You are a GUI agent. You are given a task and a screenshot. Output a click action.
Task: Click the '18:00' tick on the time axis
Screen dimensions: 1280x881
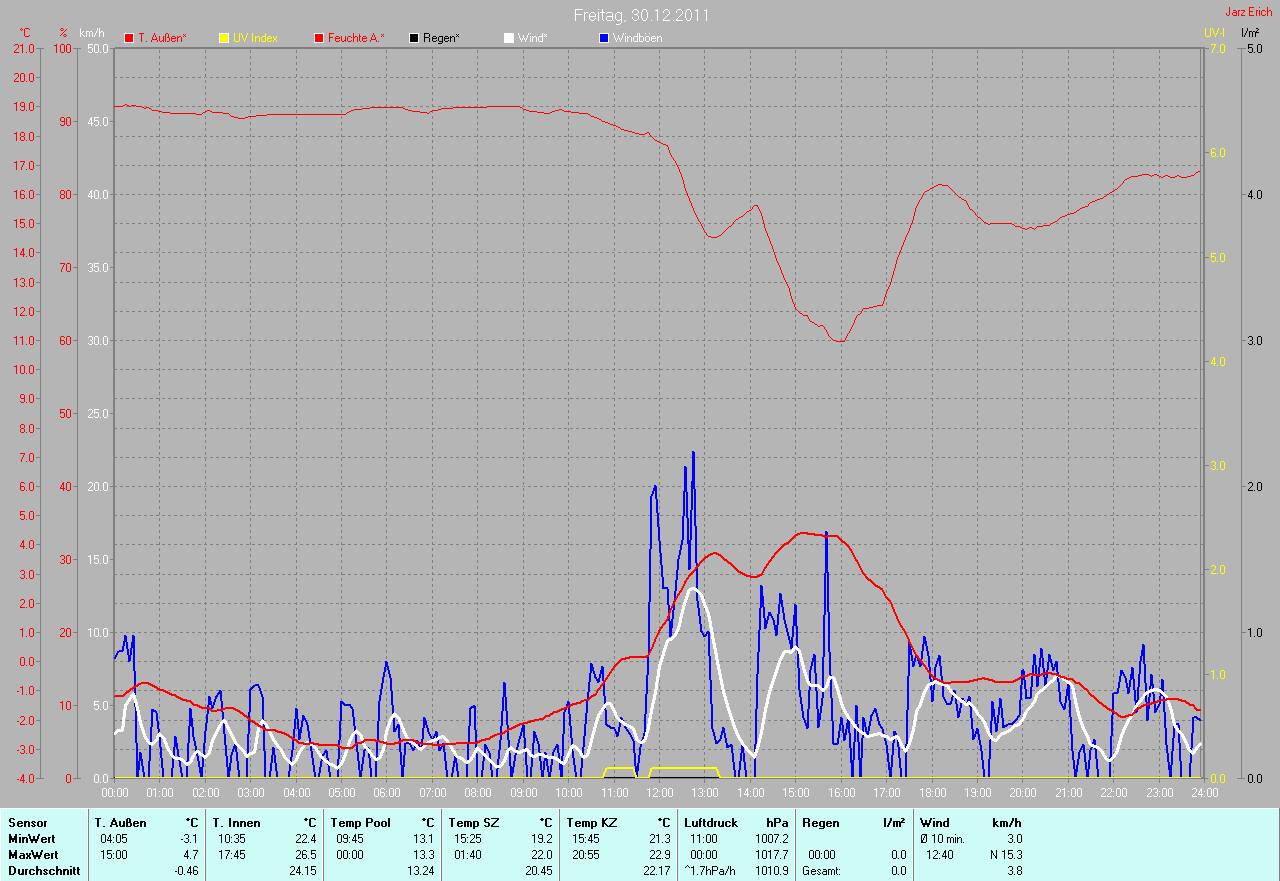point(932,793)
